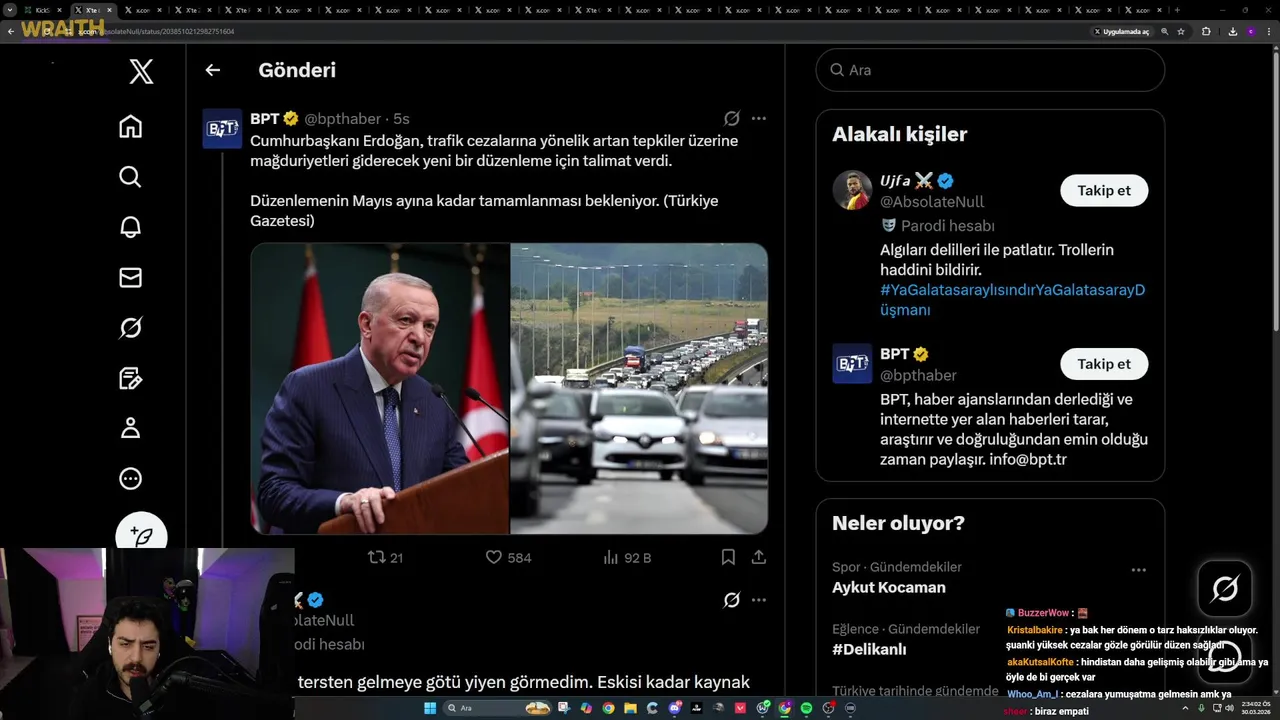Open BPT author name on main post
The height and width of the screenshot is (720, 1280).
pyautogui.click(x=265, y=118)
